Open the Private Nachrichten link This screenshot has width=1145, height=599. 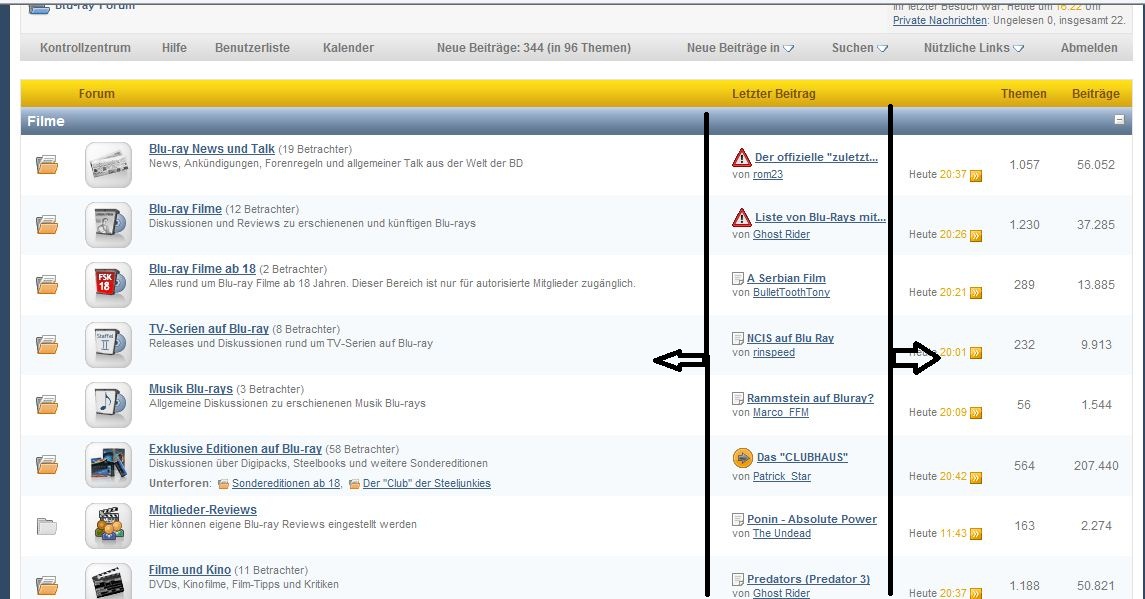pos(939,20)
